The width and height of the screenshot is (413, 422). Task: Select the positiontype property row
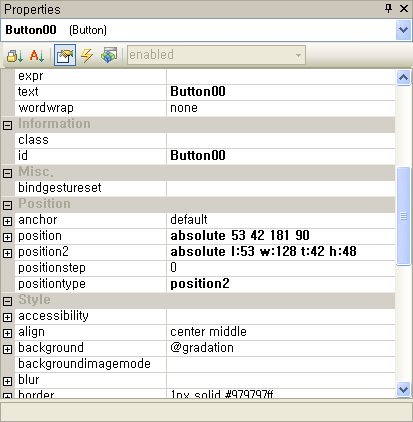pos(198,284)
